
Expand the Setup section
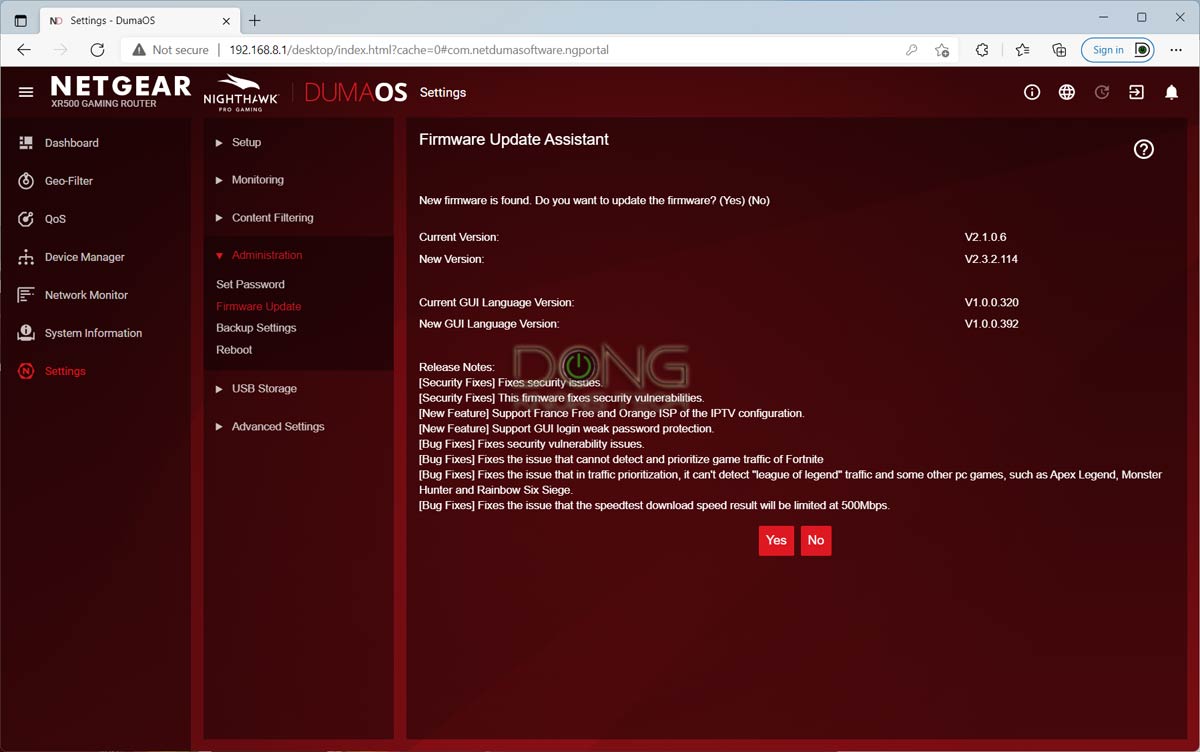[x=246, y=142]
